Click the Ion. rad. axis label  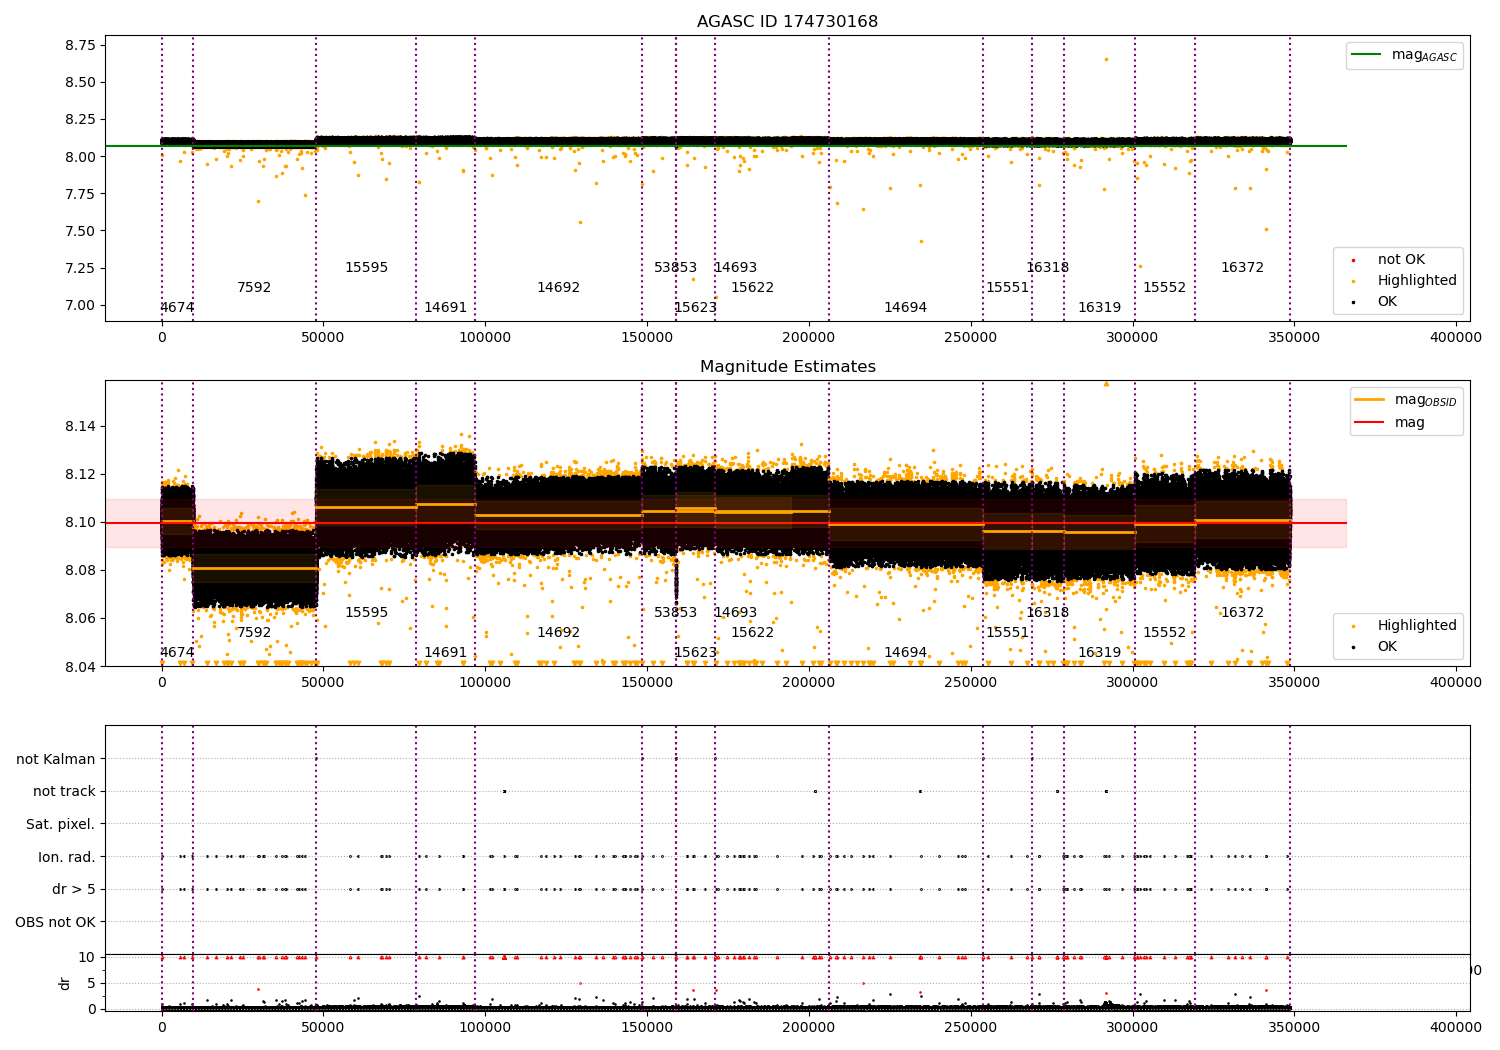(67, 857)
